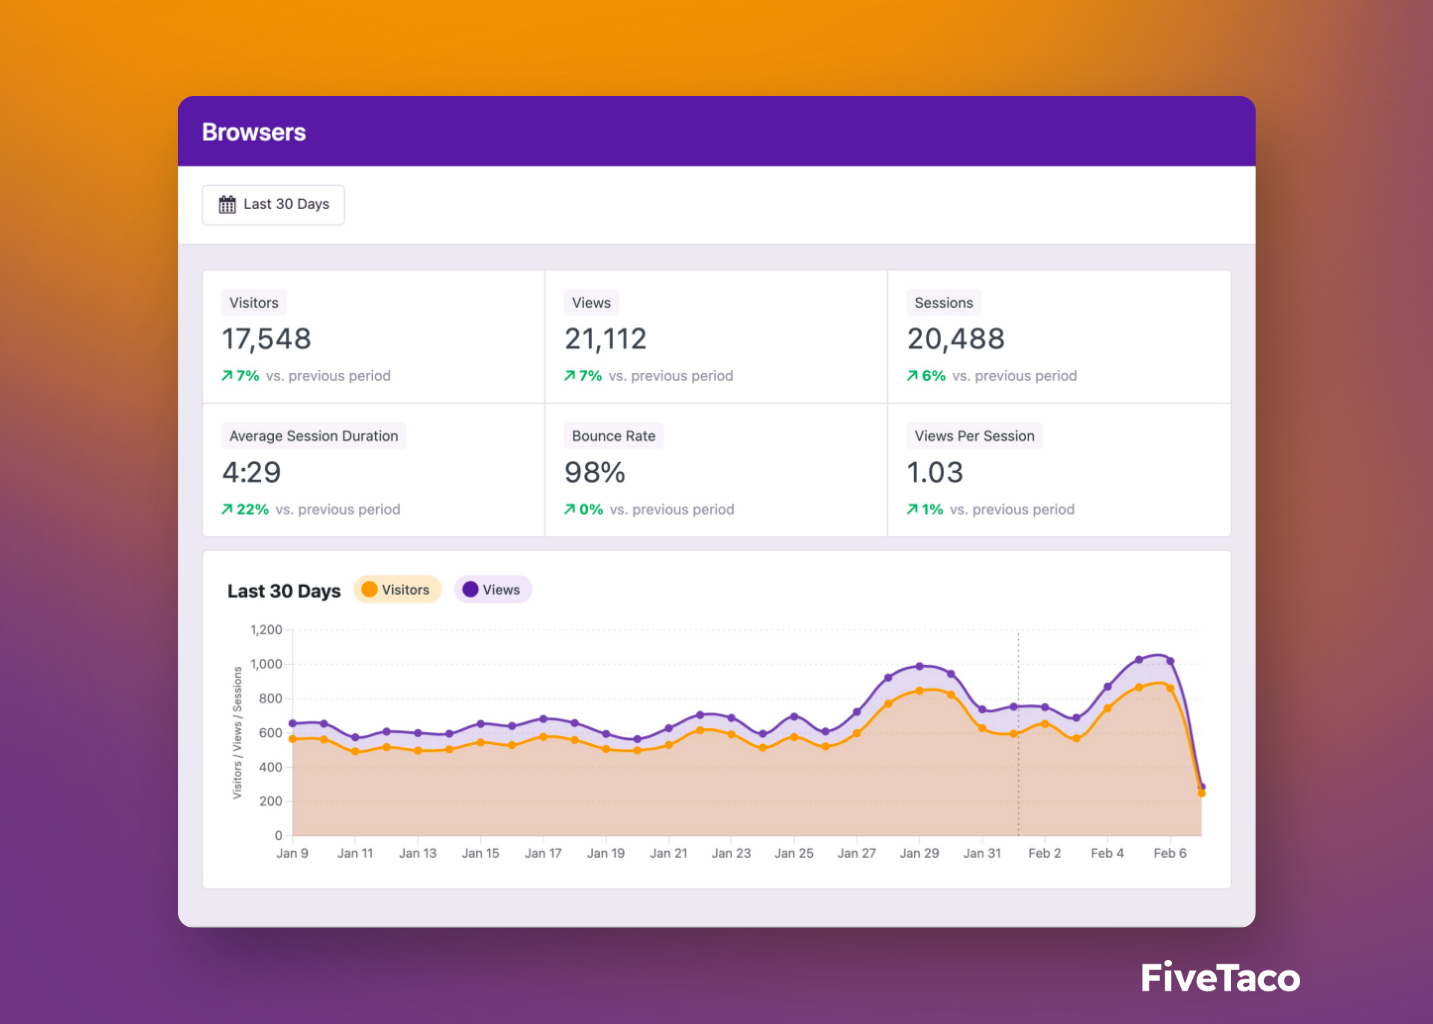The height and width of the screenshot is (1024, 1433).
Task: Click the Jan 19 x-axis label
Action: pos(606,853)
